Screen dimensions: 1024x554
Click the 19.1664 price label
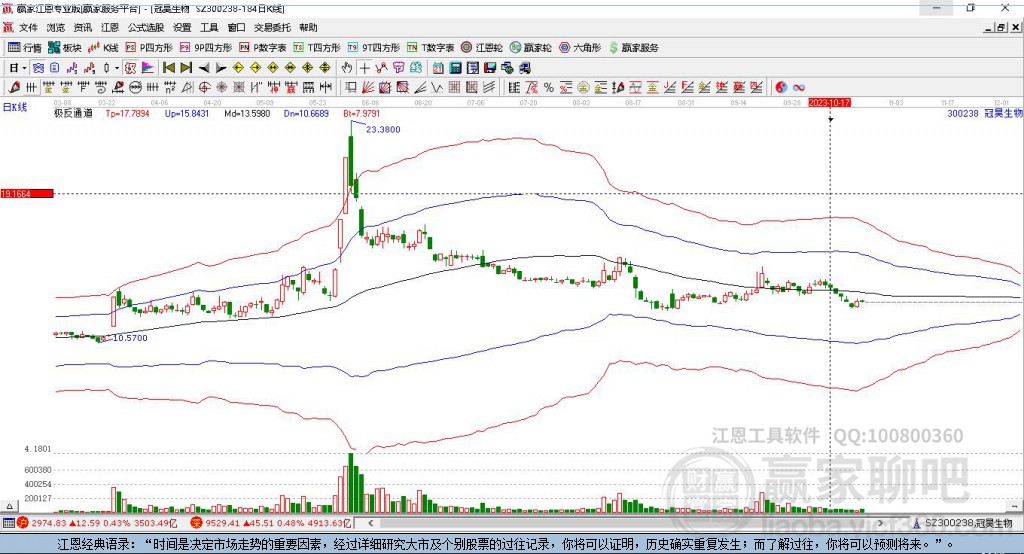tap(27, 193)
